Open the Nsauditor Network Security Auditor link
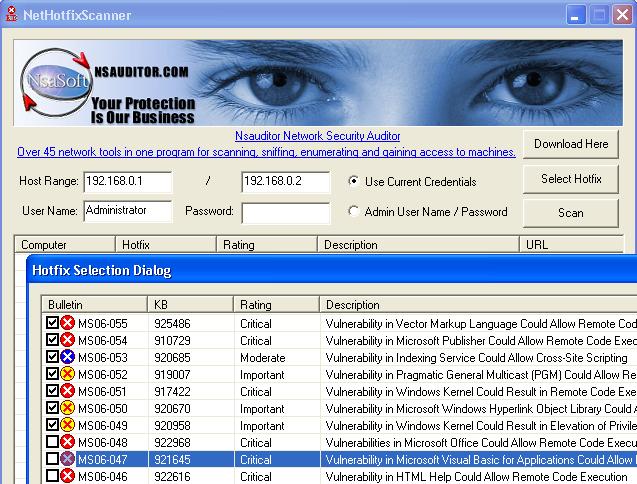Image resolution: width=637 pixels, height=484 pixels. point(317,136)
